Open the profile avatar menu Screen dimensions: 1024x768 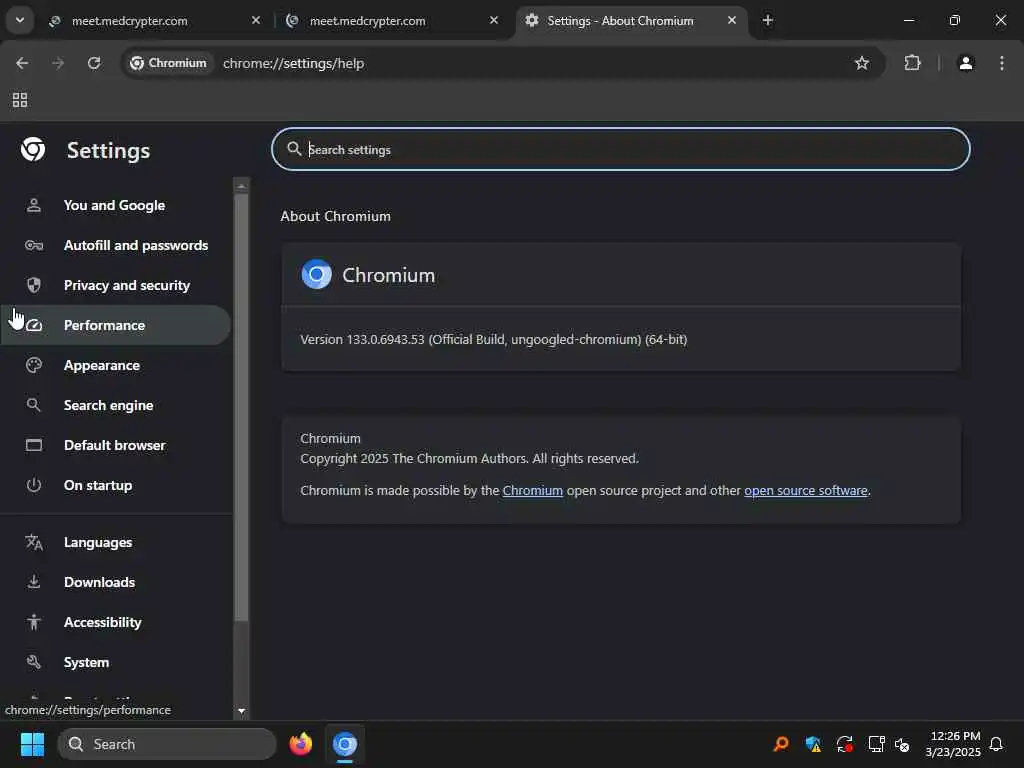coord(966,63)
